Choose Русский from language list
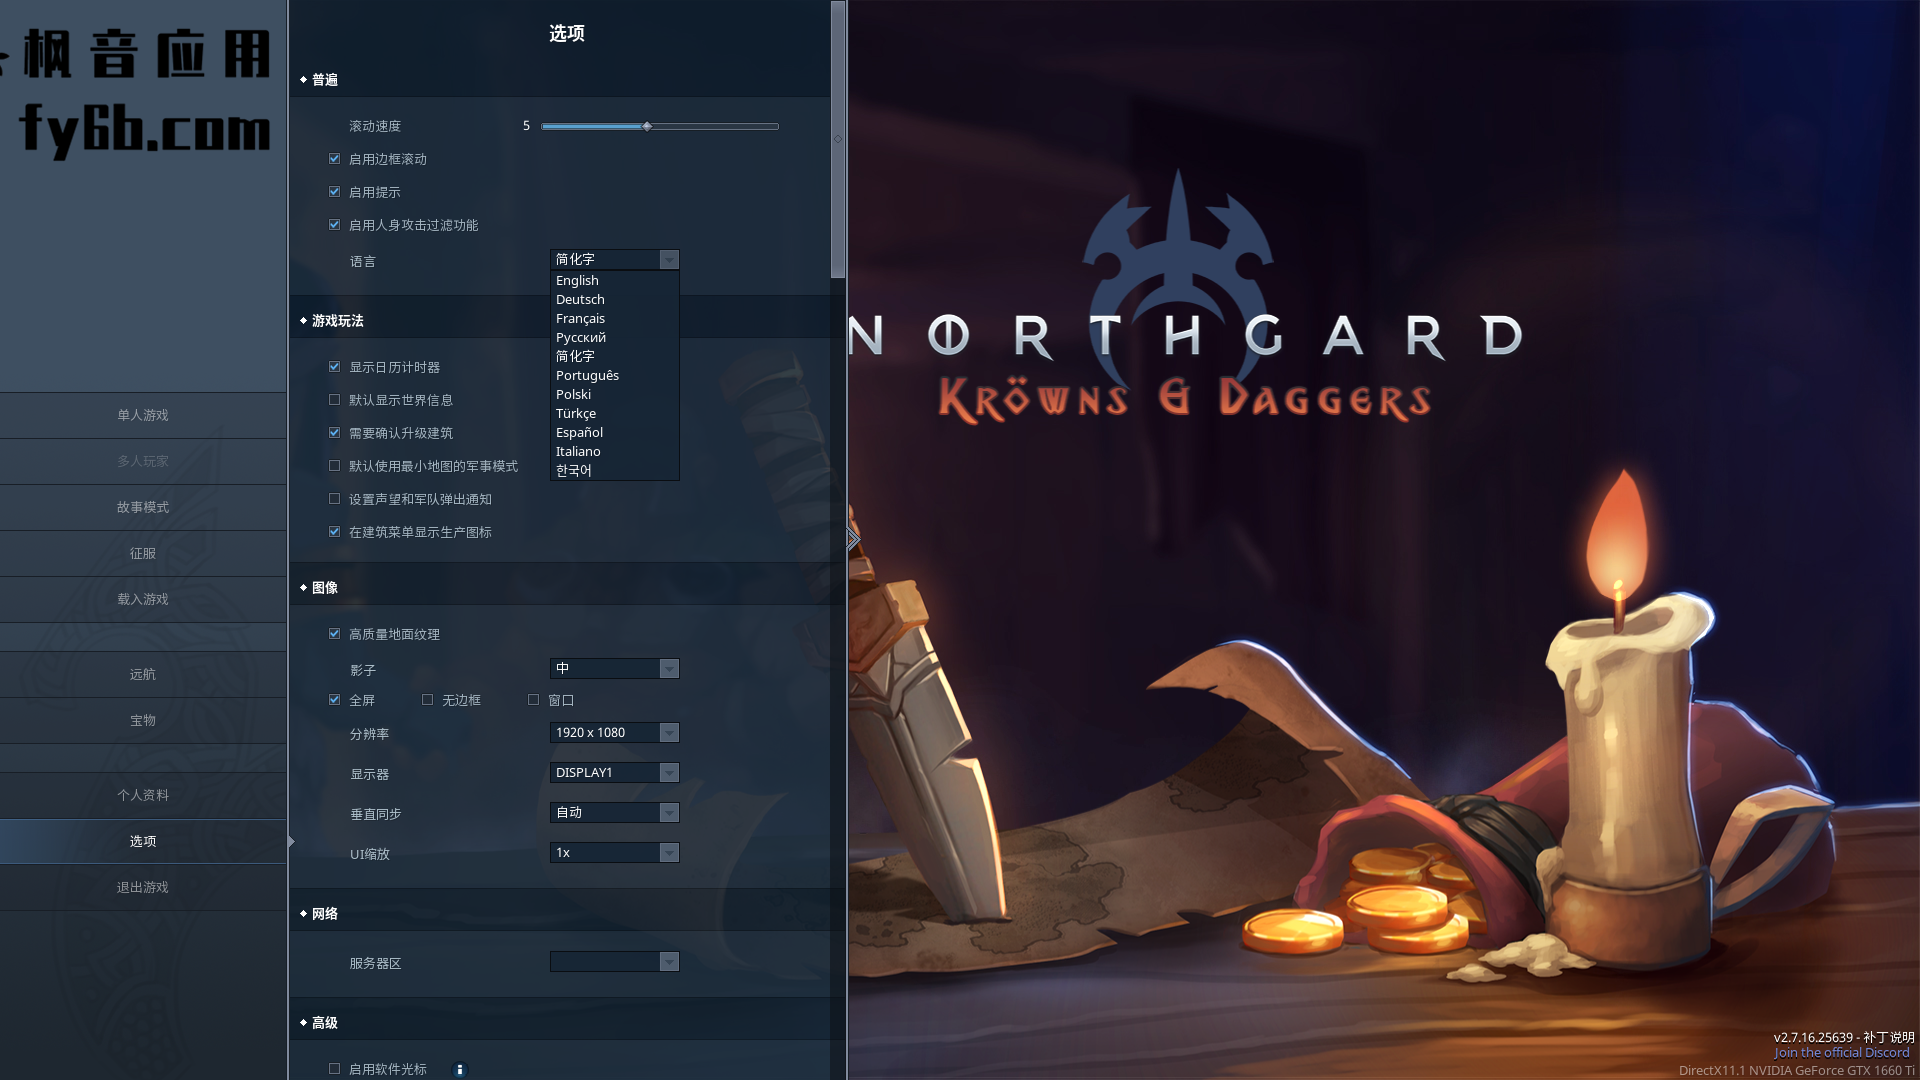 (x=615, y=338)
